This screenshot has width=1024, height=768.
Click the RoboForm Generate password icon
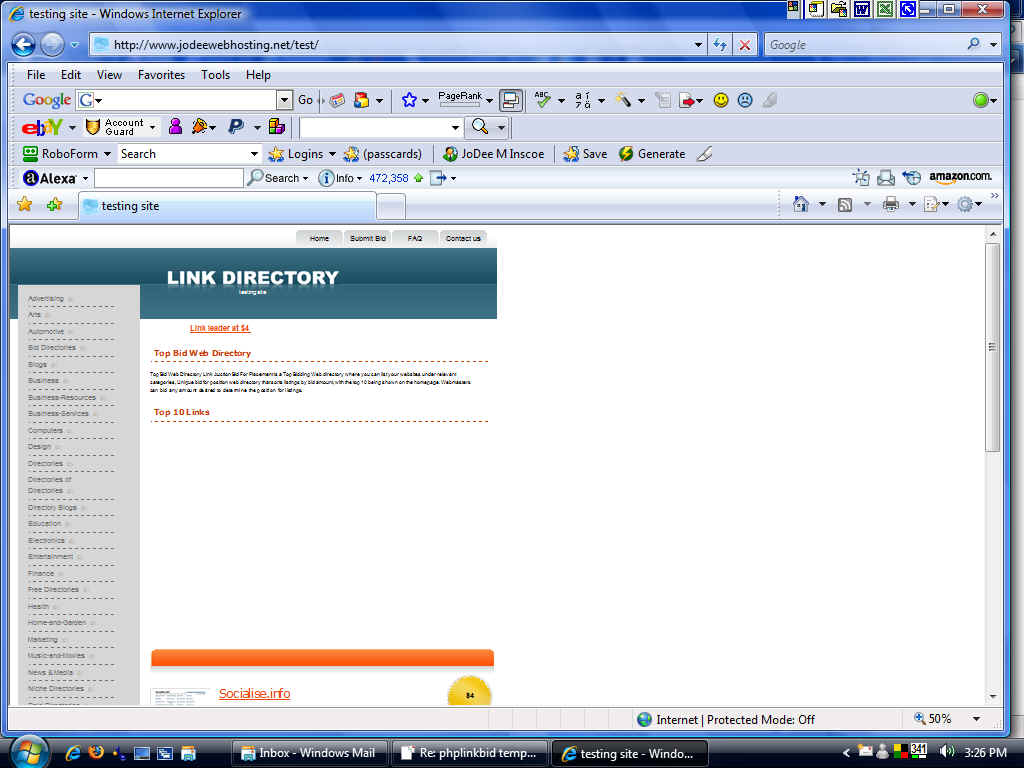[626, 153]
